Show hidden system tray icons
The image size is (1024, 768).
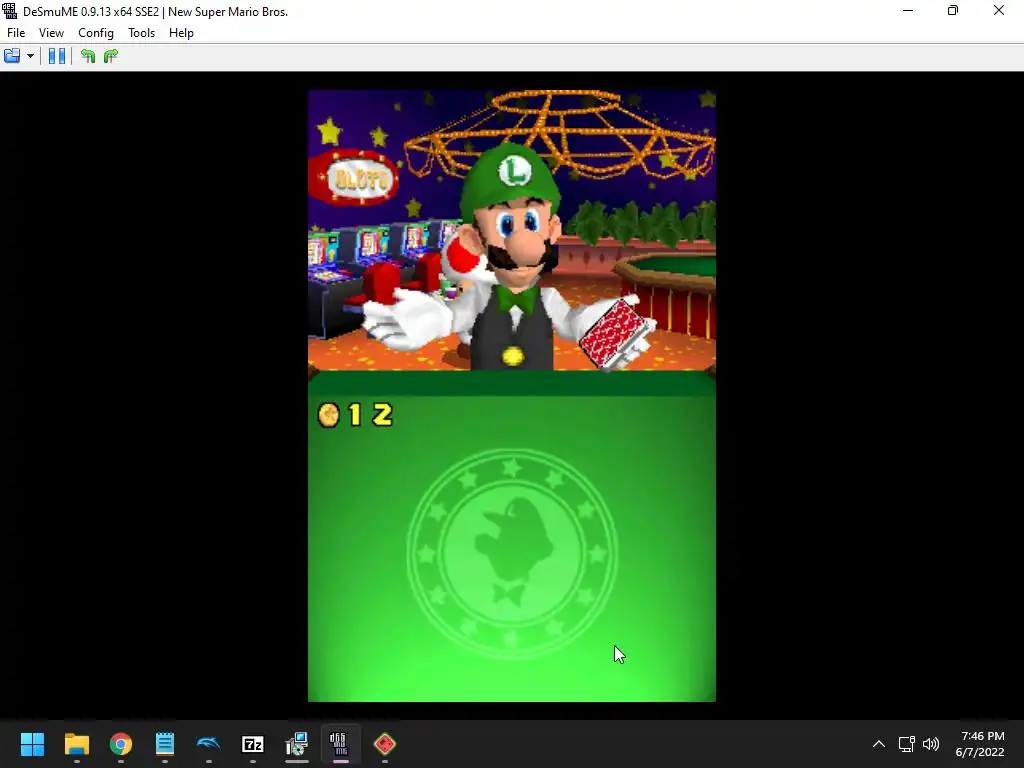point(879,744)
